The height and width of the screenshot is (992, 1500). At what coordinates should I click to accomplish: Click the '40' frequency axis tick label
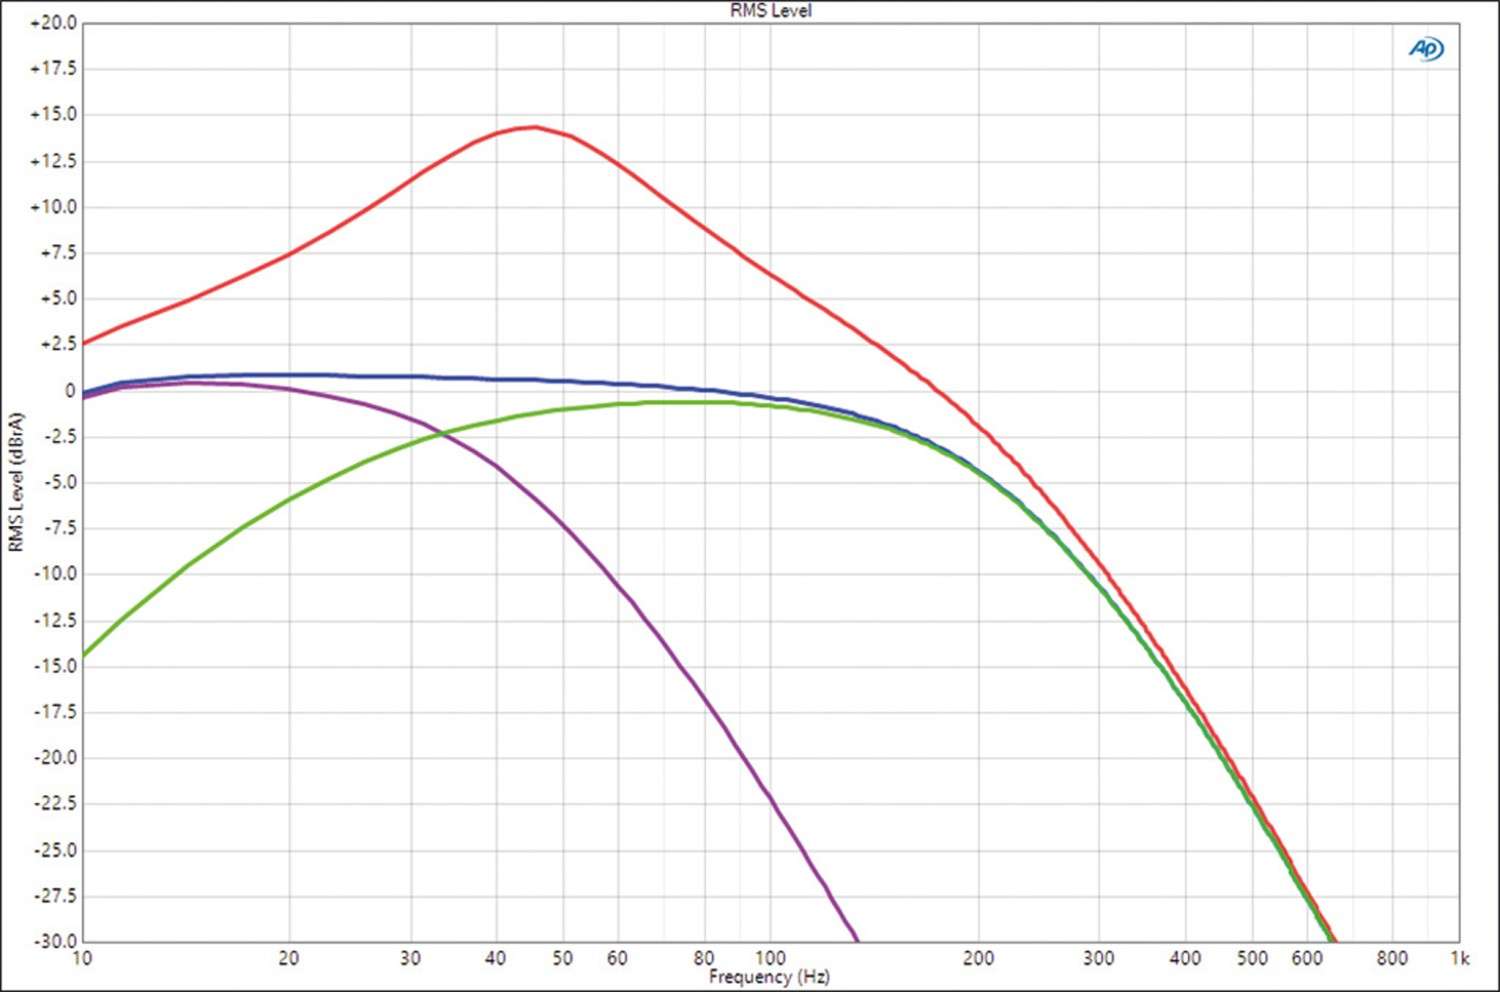tap(496, 958)
